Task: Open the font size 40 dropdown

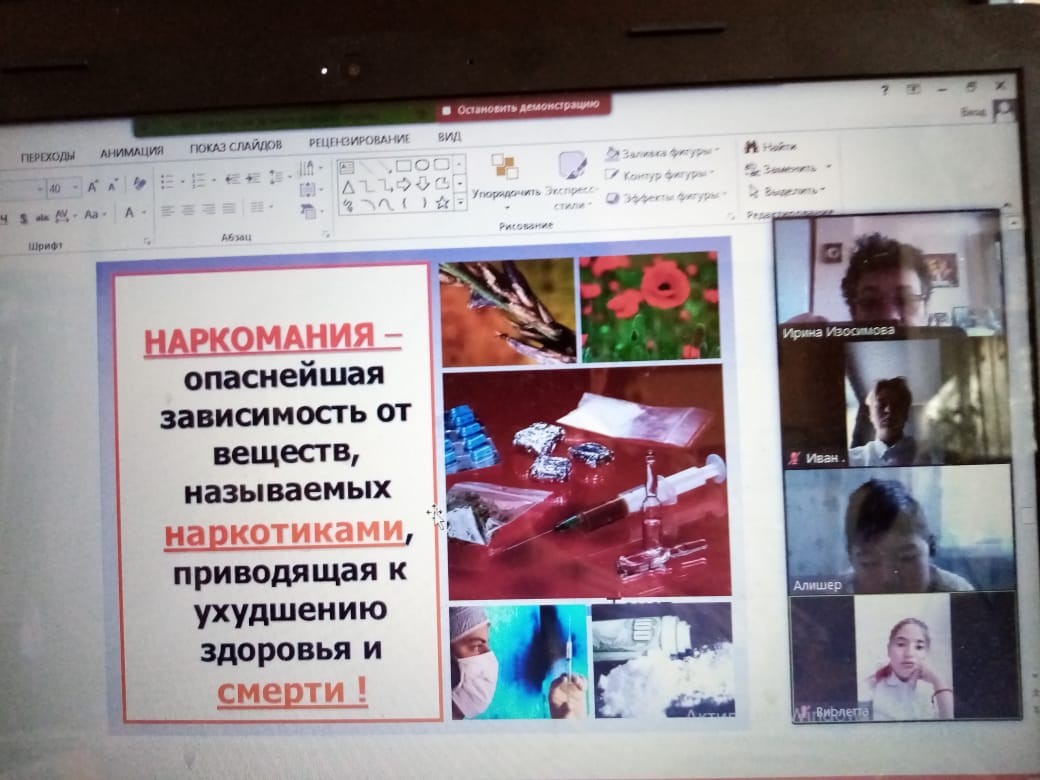Action: (76, 188)
